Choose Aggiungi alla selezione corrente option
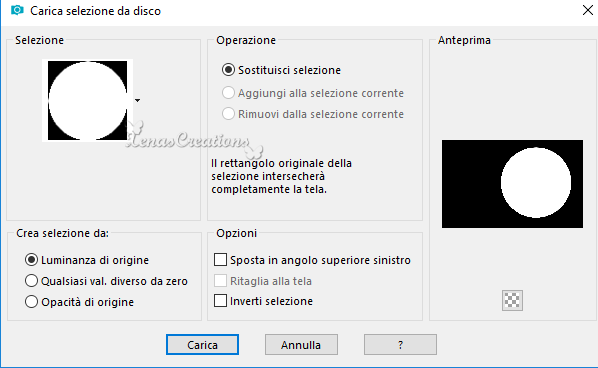This screenshot has height=368, width=598. 228,93
